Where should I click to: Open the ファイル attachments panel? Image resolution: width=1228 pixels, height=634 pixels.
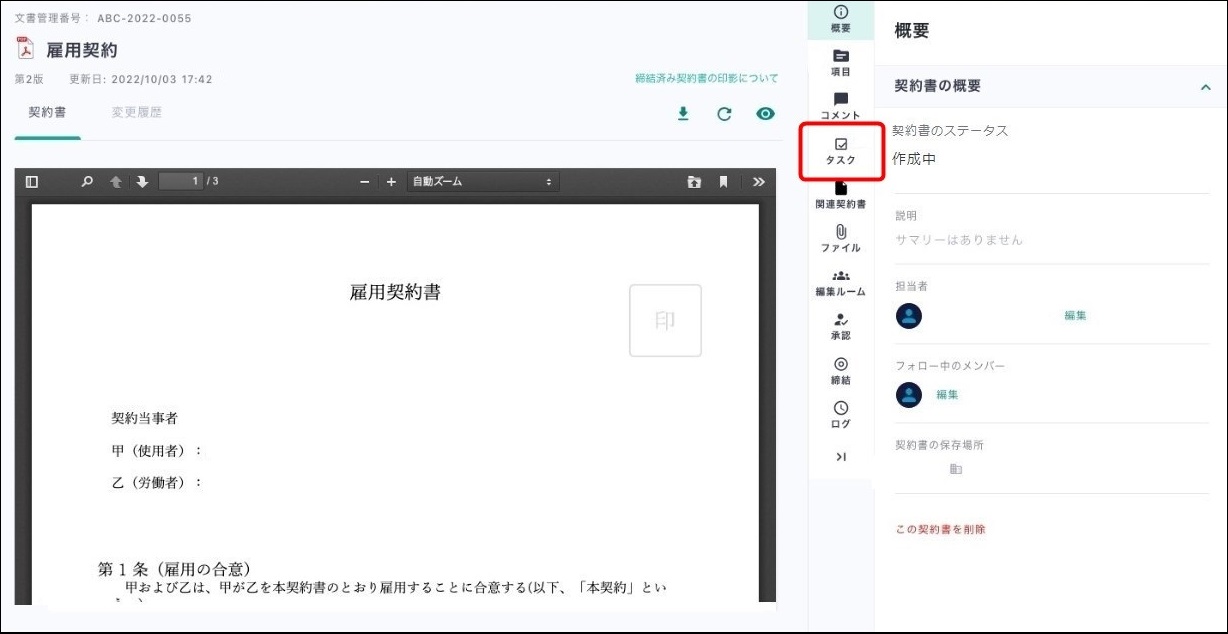click(x=840, y=239)
